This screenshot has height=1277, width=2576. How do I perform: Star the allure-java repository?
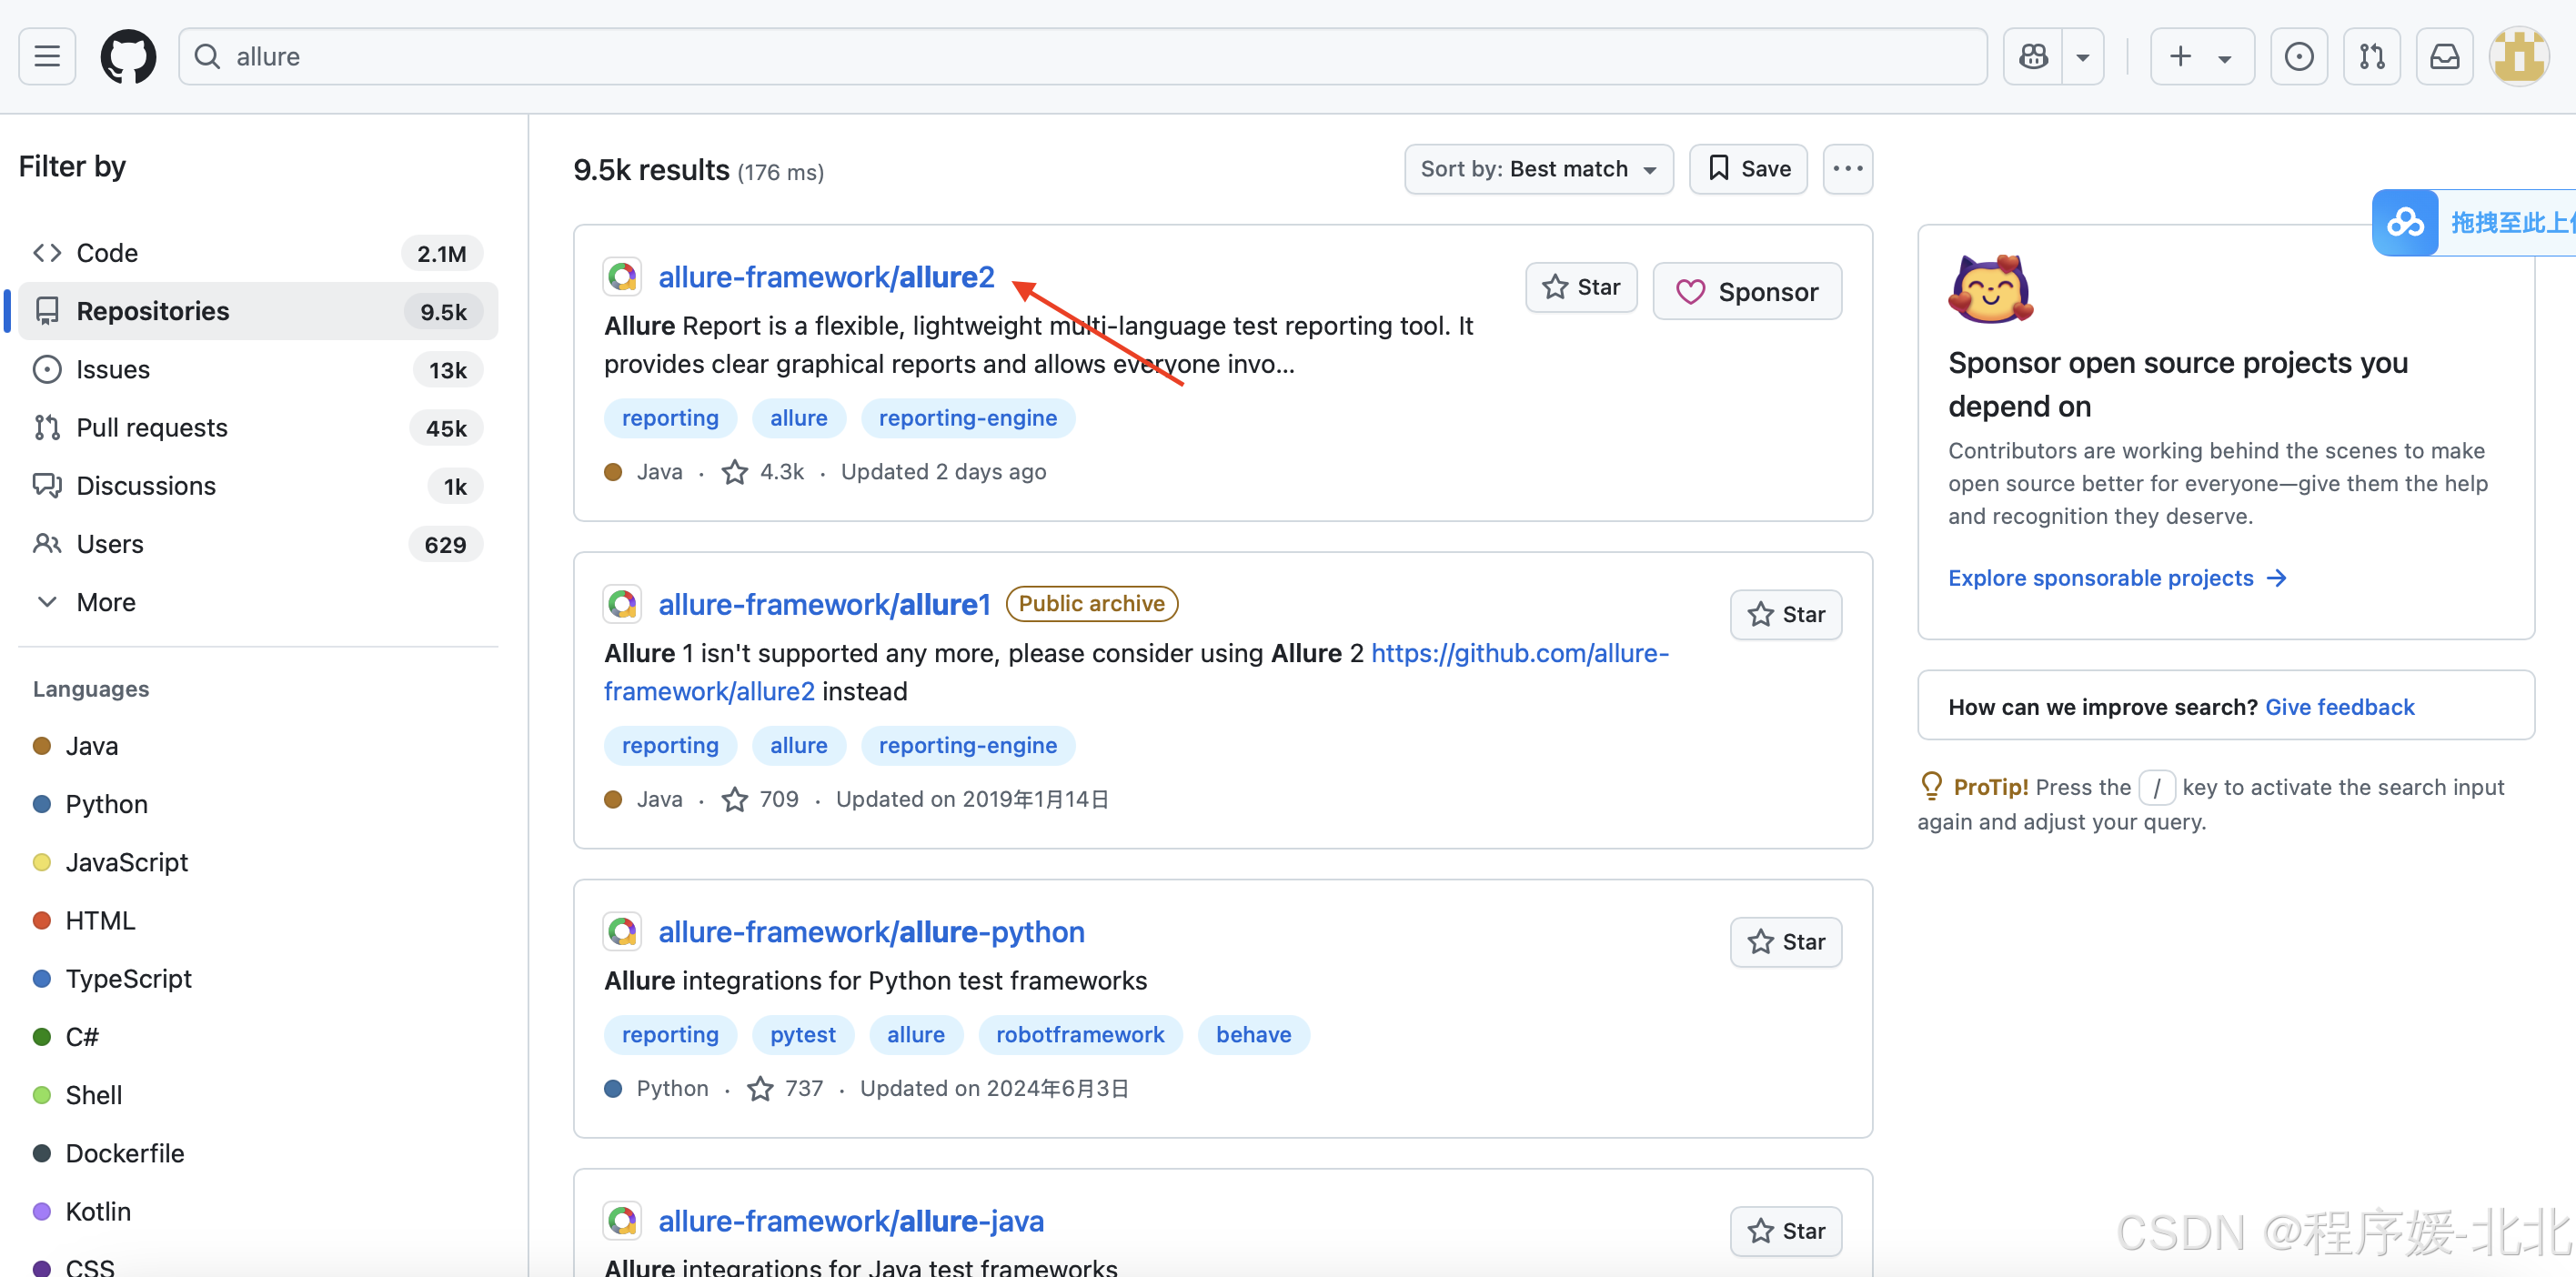[1786, 1231]
